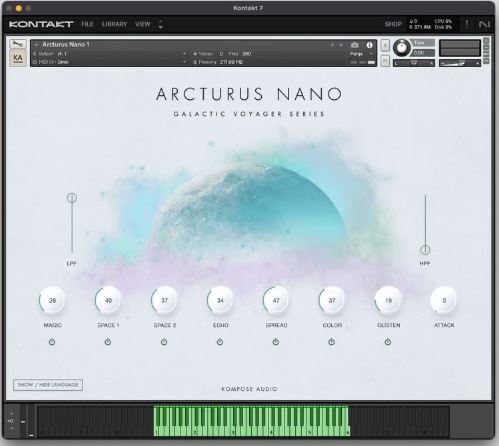Expand the Output channel dropdown

point(184,54)
